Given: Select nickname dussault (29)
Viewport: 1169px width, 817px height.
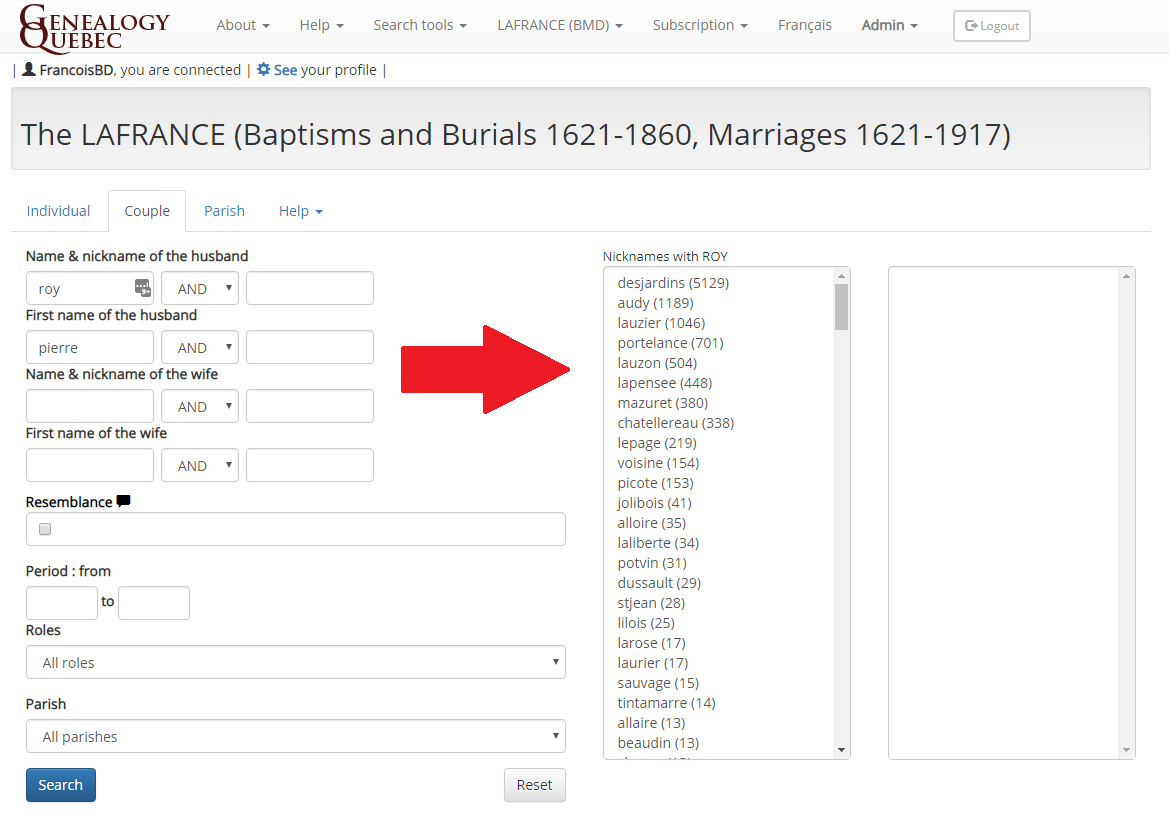Looking at the screenshot, I should click(659, 583).
